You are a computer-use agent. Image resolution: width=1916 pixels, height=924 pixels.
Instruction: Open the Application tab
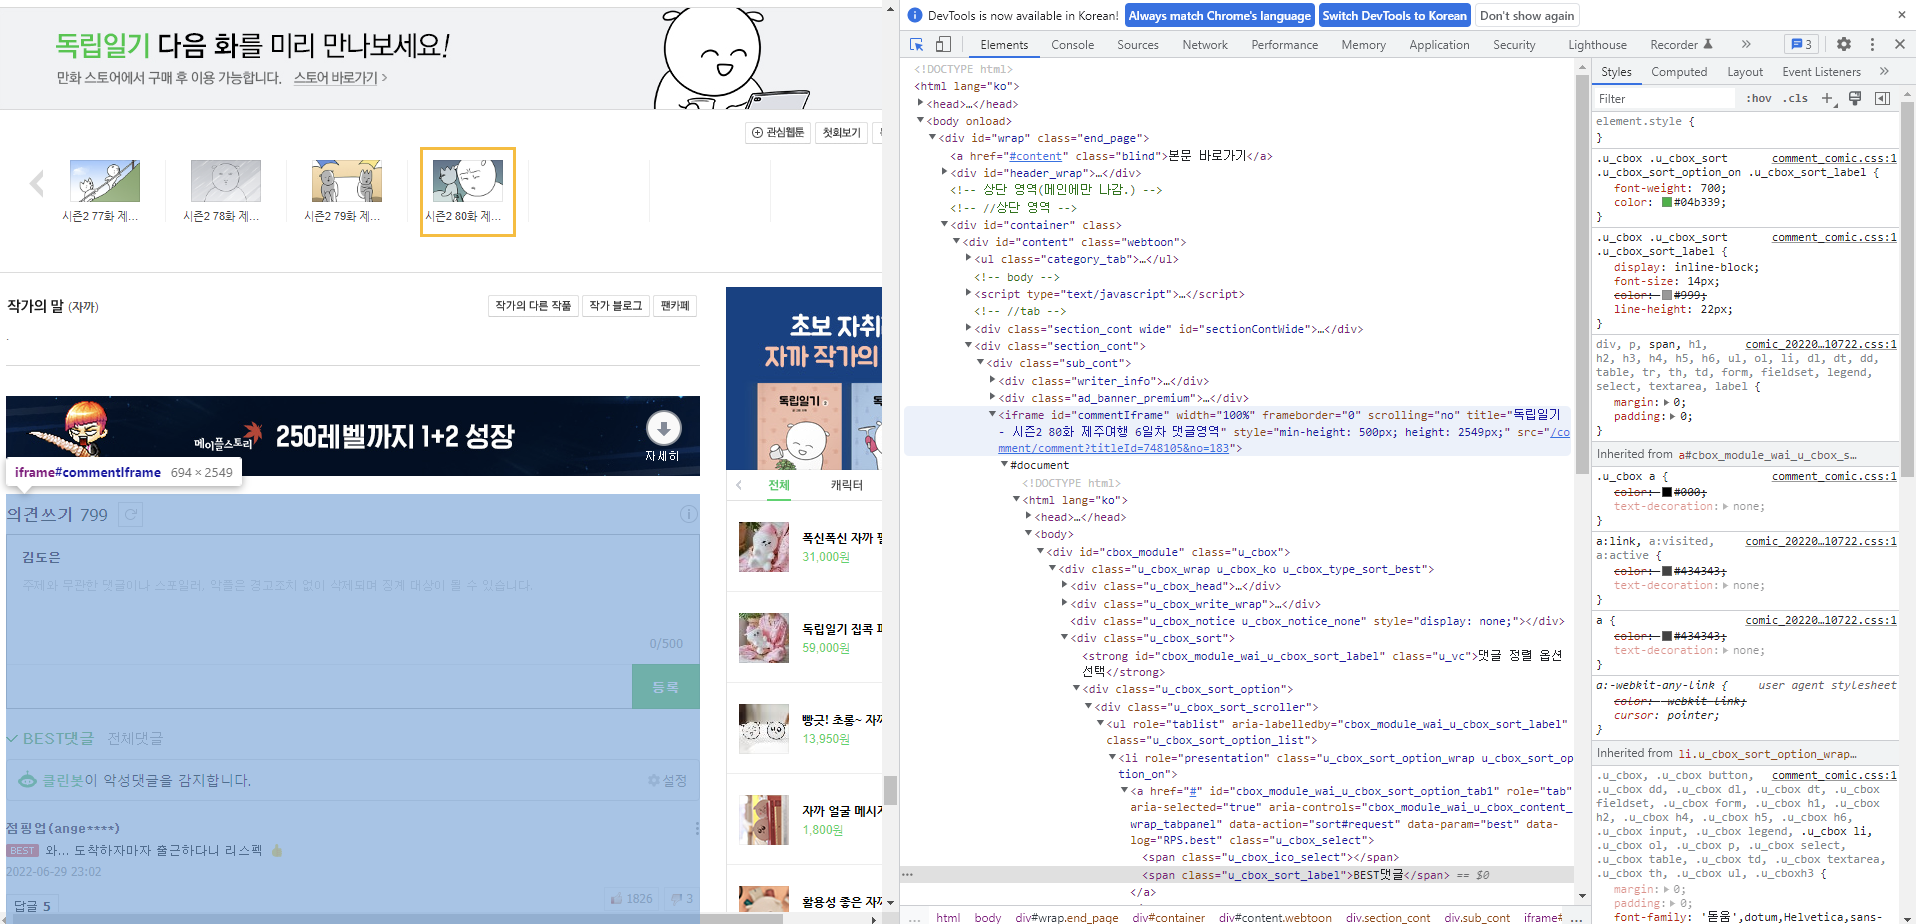pyautogui.click(x=1439, y=45)
